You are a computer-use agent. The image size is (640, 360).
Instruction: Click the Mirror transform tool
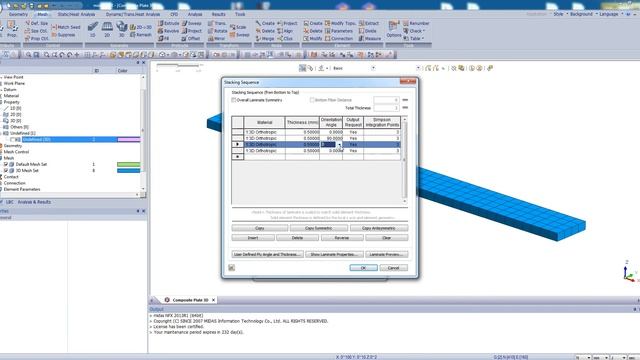(217, 39)
